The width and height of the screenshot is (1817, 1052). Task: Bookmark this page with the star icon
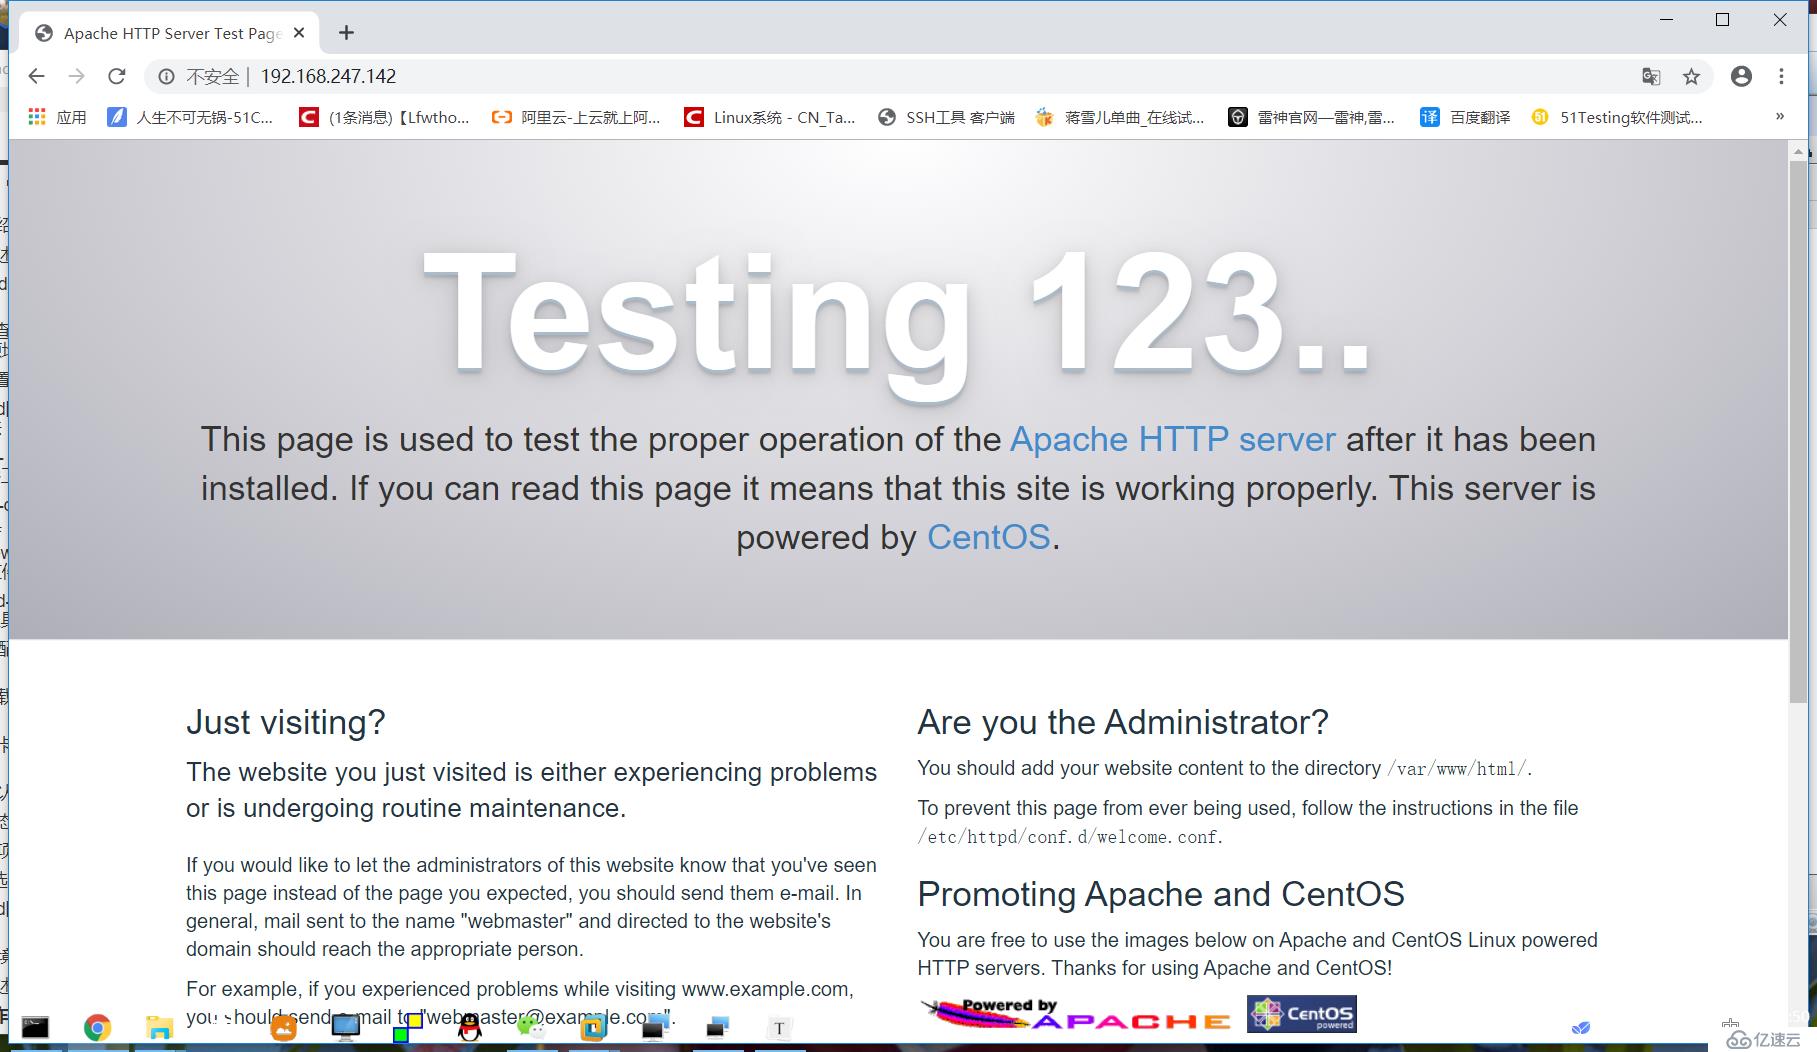pos(1691,76)
